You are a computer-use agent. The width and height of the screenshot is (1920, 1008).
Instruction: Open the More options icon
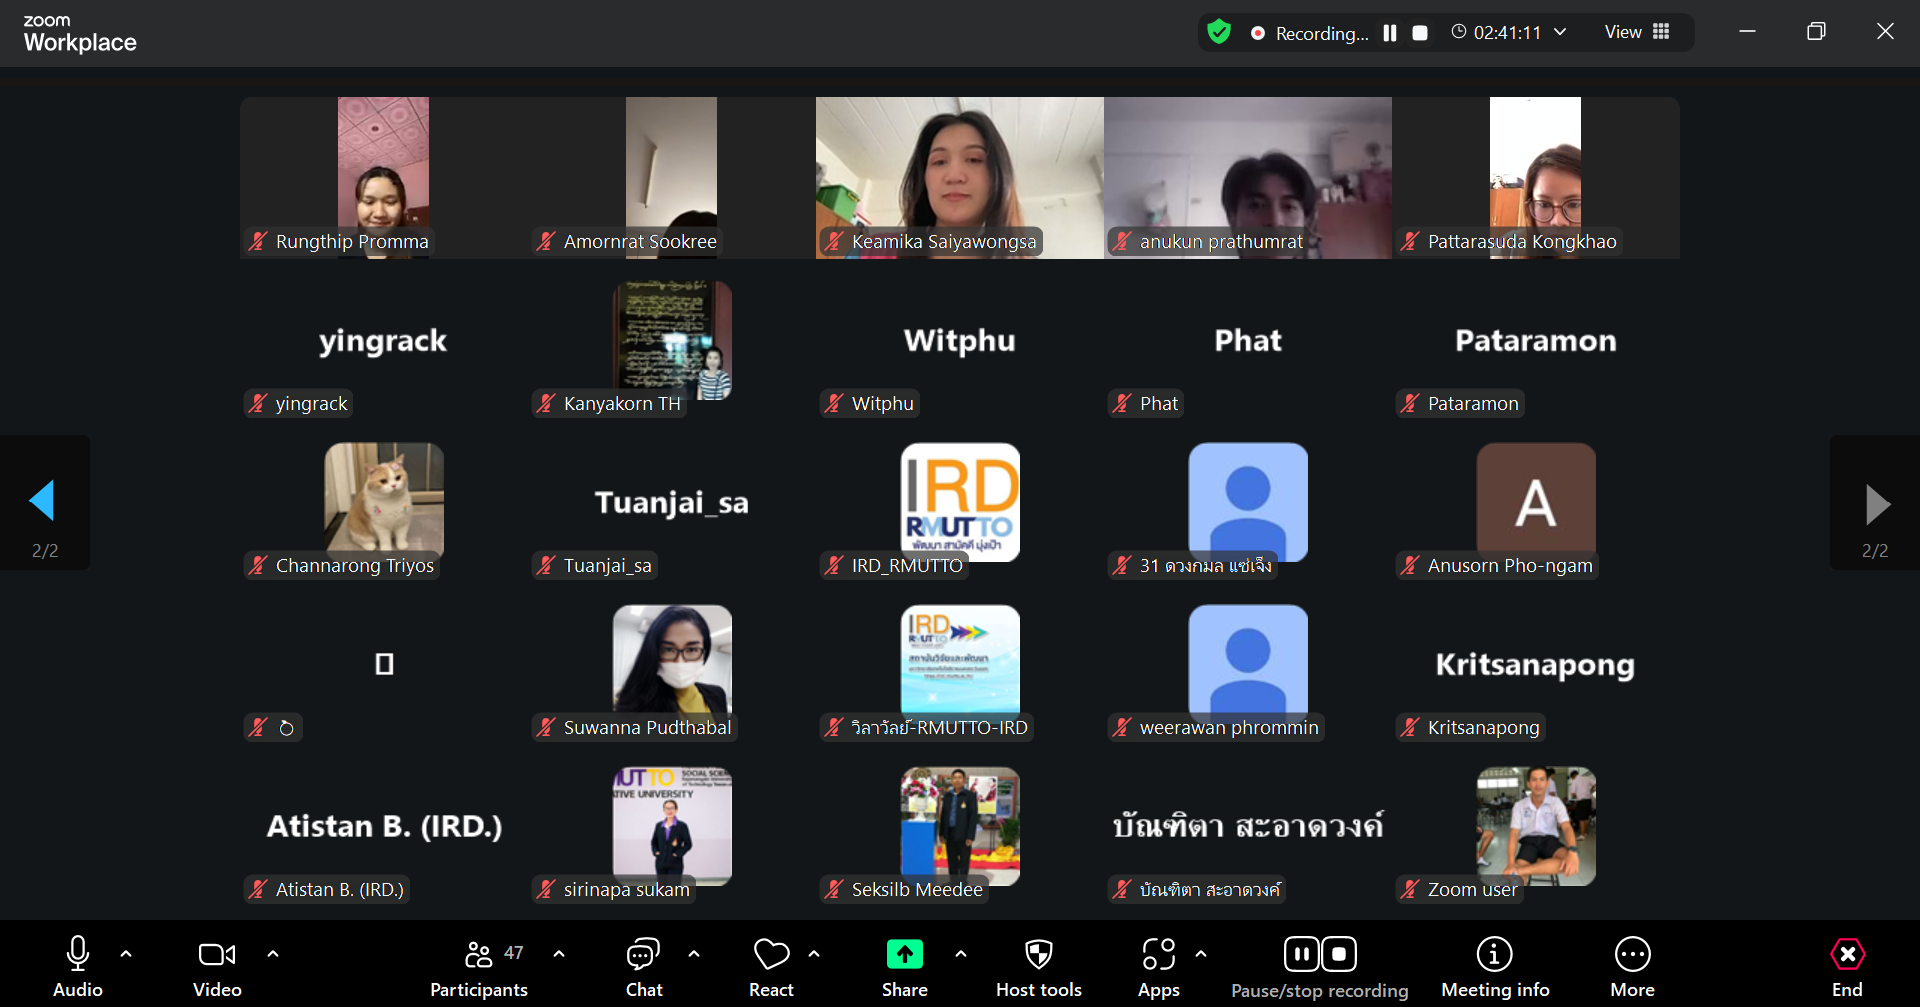pyautogui.click(x=1632, y=955)
